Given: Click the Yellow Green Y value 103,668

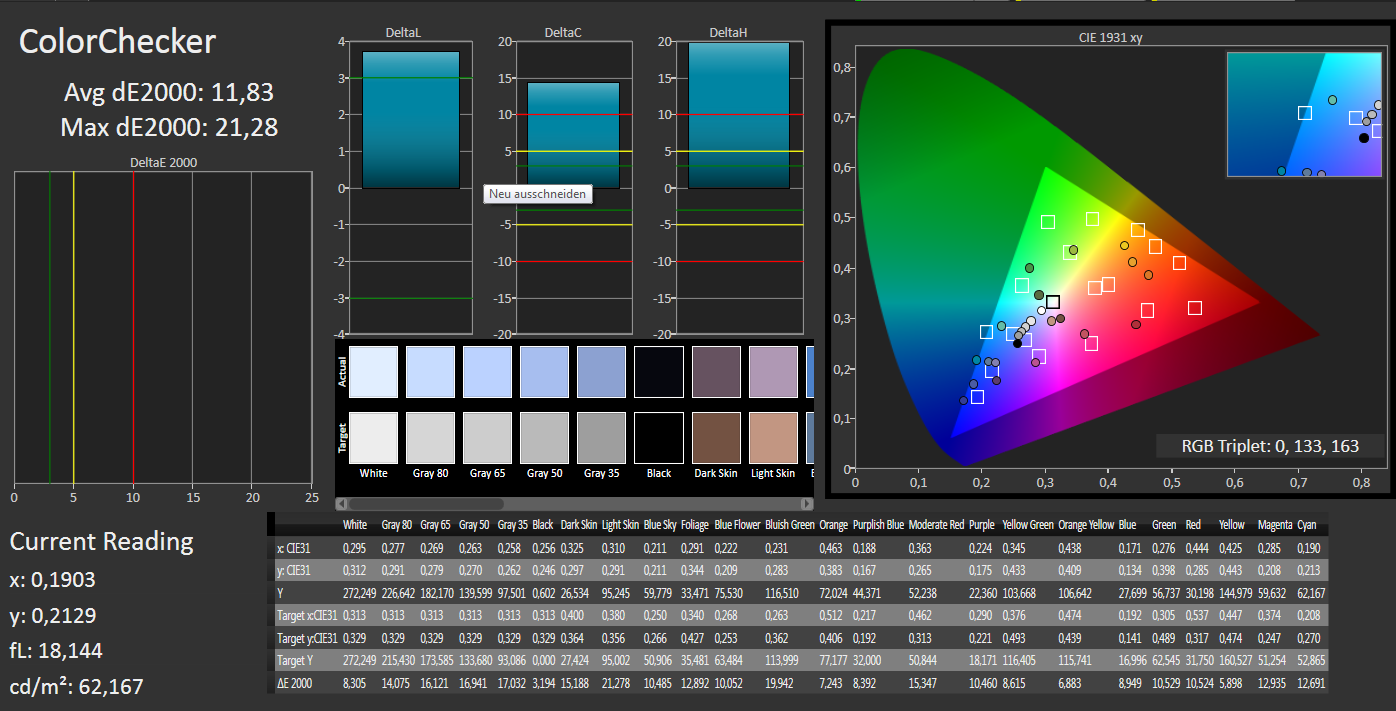Looking at the screenshot, I should pos(1021,593).
